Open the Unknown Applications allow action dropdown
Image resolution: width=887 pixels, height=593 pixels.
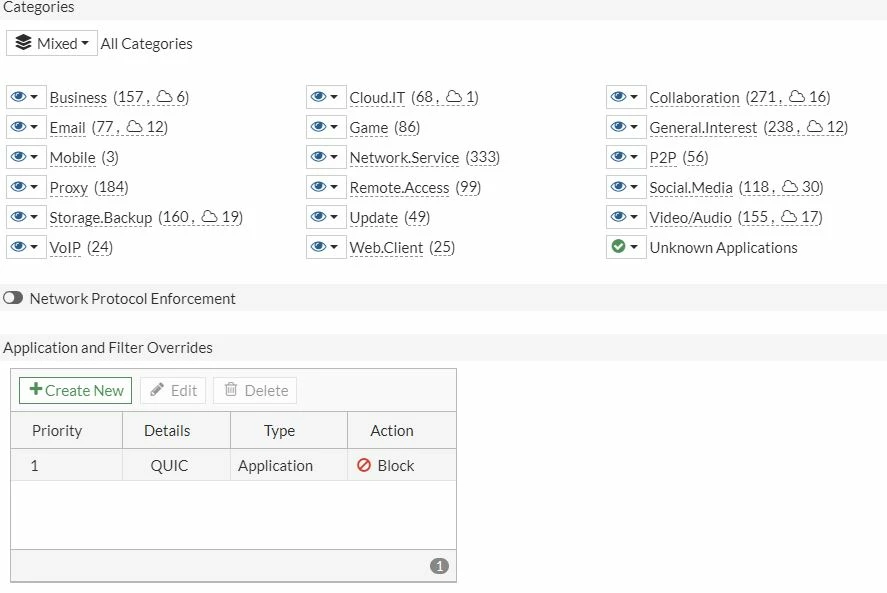click(x=626, y=247)
